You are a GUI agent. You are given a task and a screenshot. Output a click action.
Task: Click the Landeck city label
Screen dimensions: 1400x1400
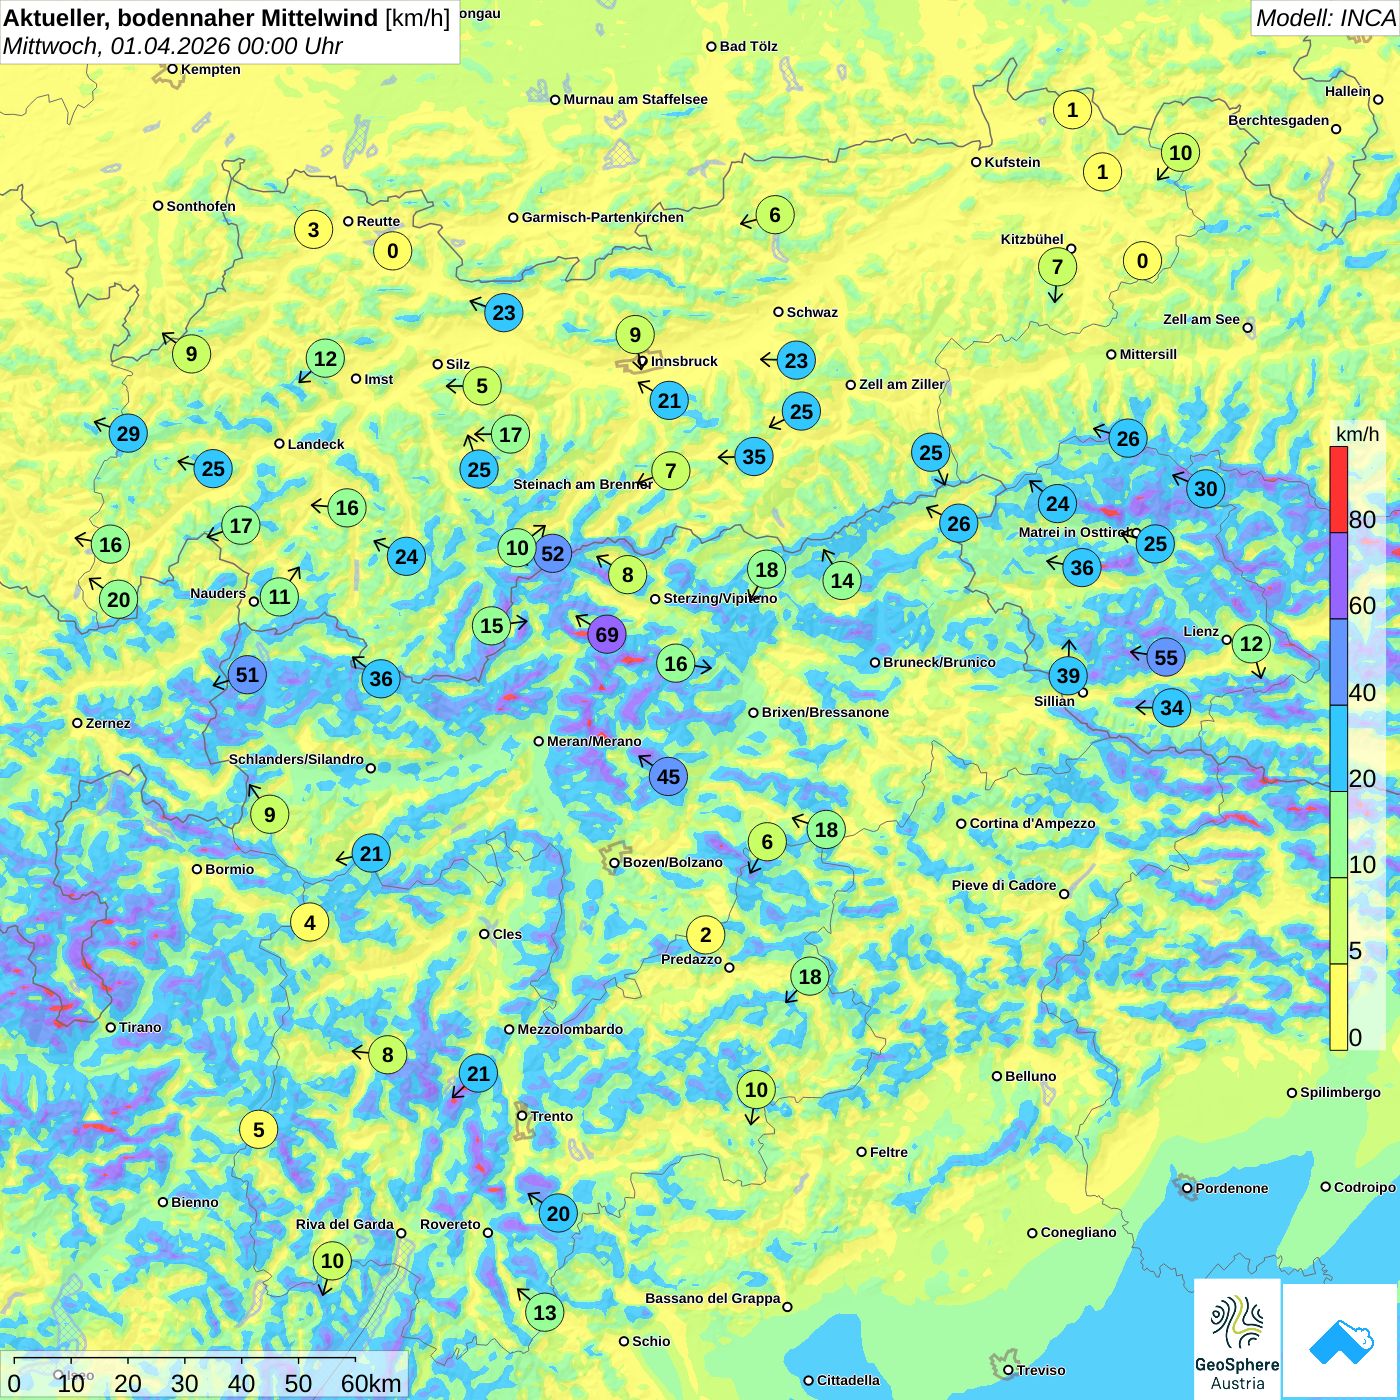point(316,444)
